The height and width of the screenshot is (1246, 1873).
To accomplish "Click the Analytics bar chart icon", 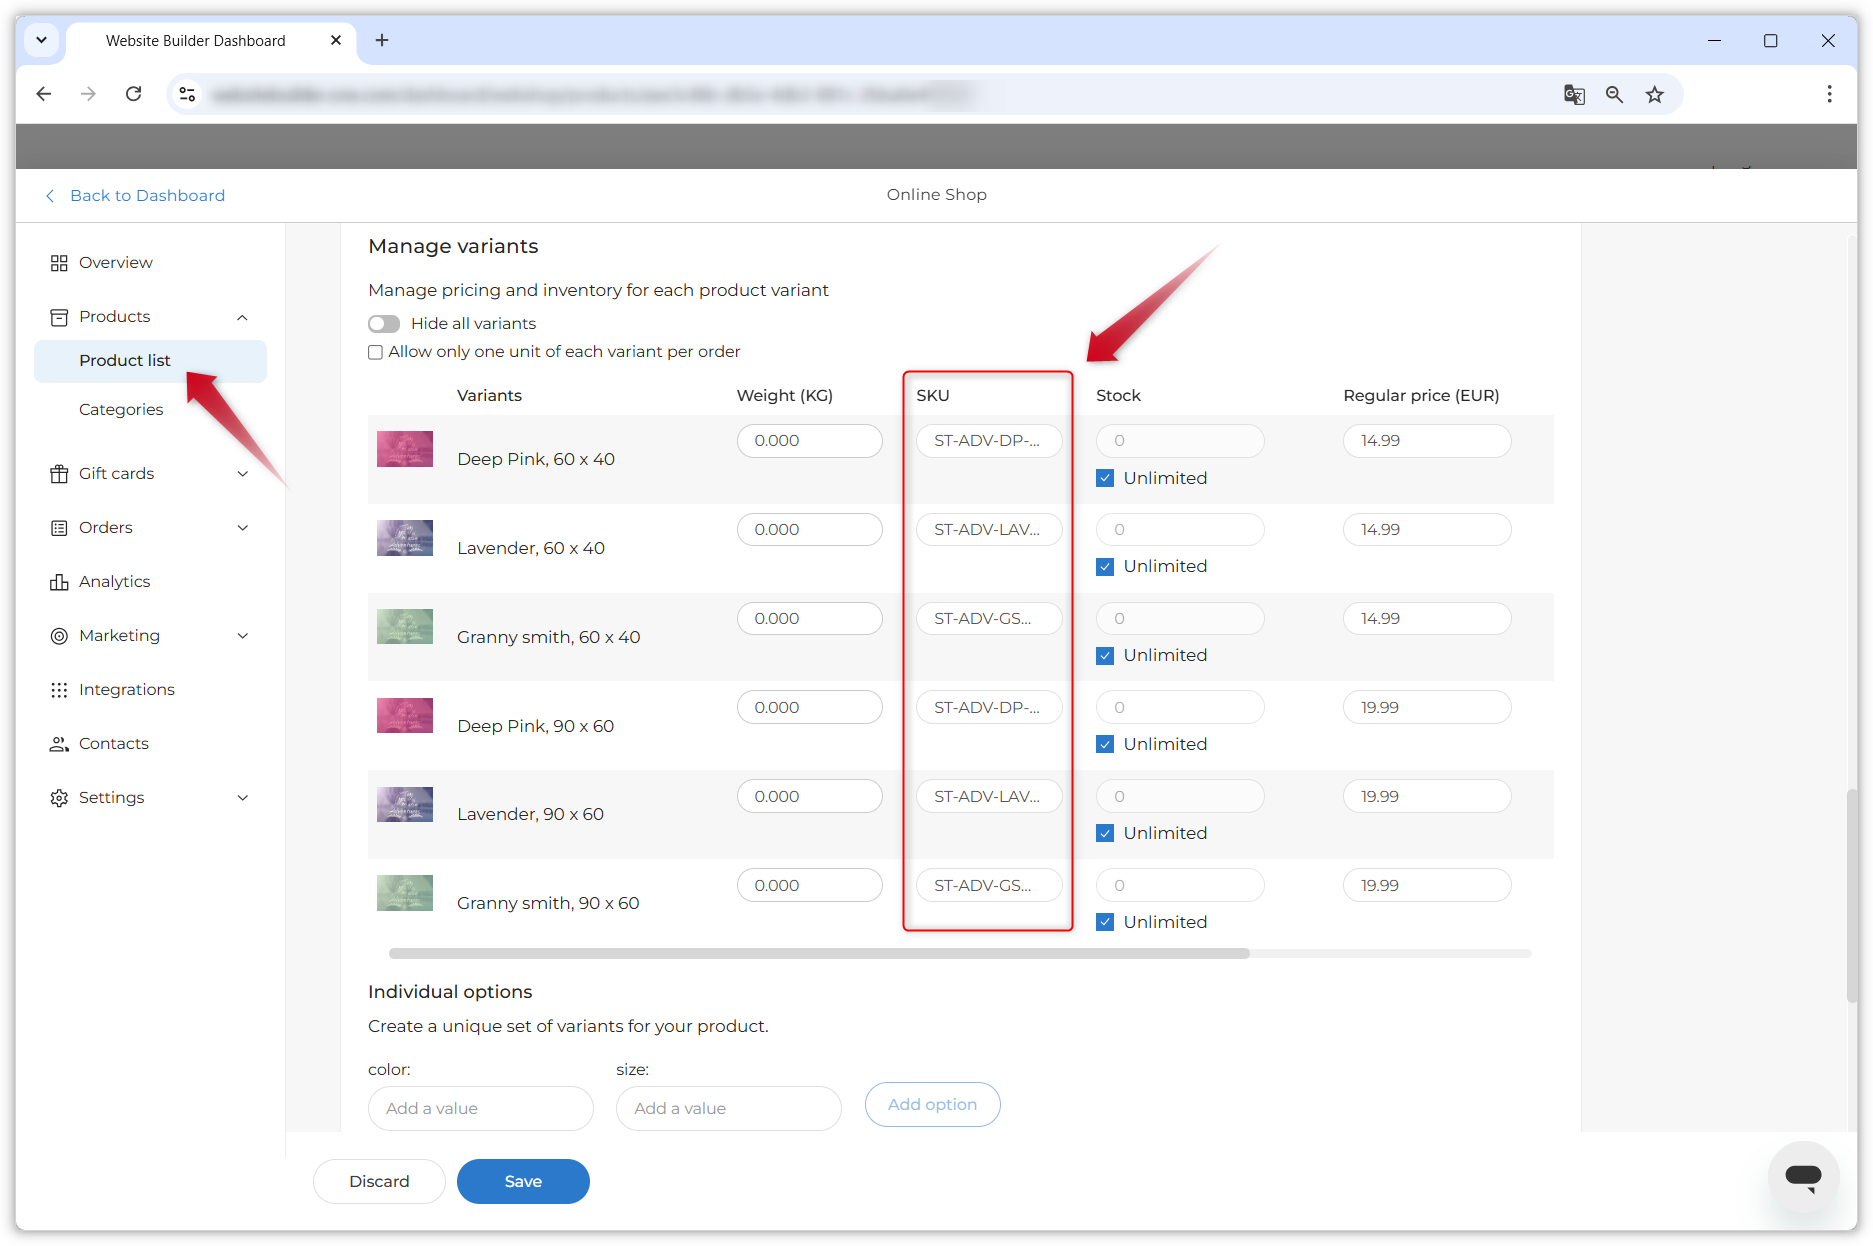I will [59, 582].
